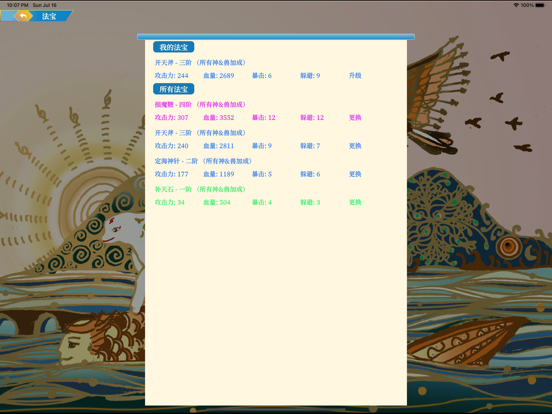The image size is (552, 414).
Task: Click the 躲避: 9 value
Action: tap(310, 75)
